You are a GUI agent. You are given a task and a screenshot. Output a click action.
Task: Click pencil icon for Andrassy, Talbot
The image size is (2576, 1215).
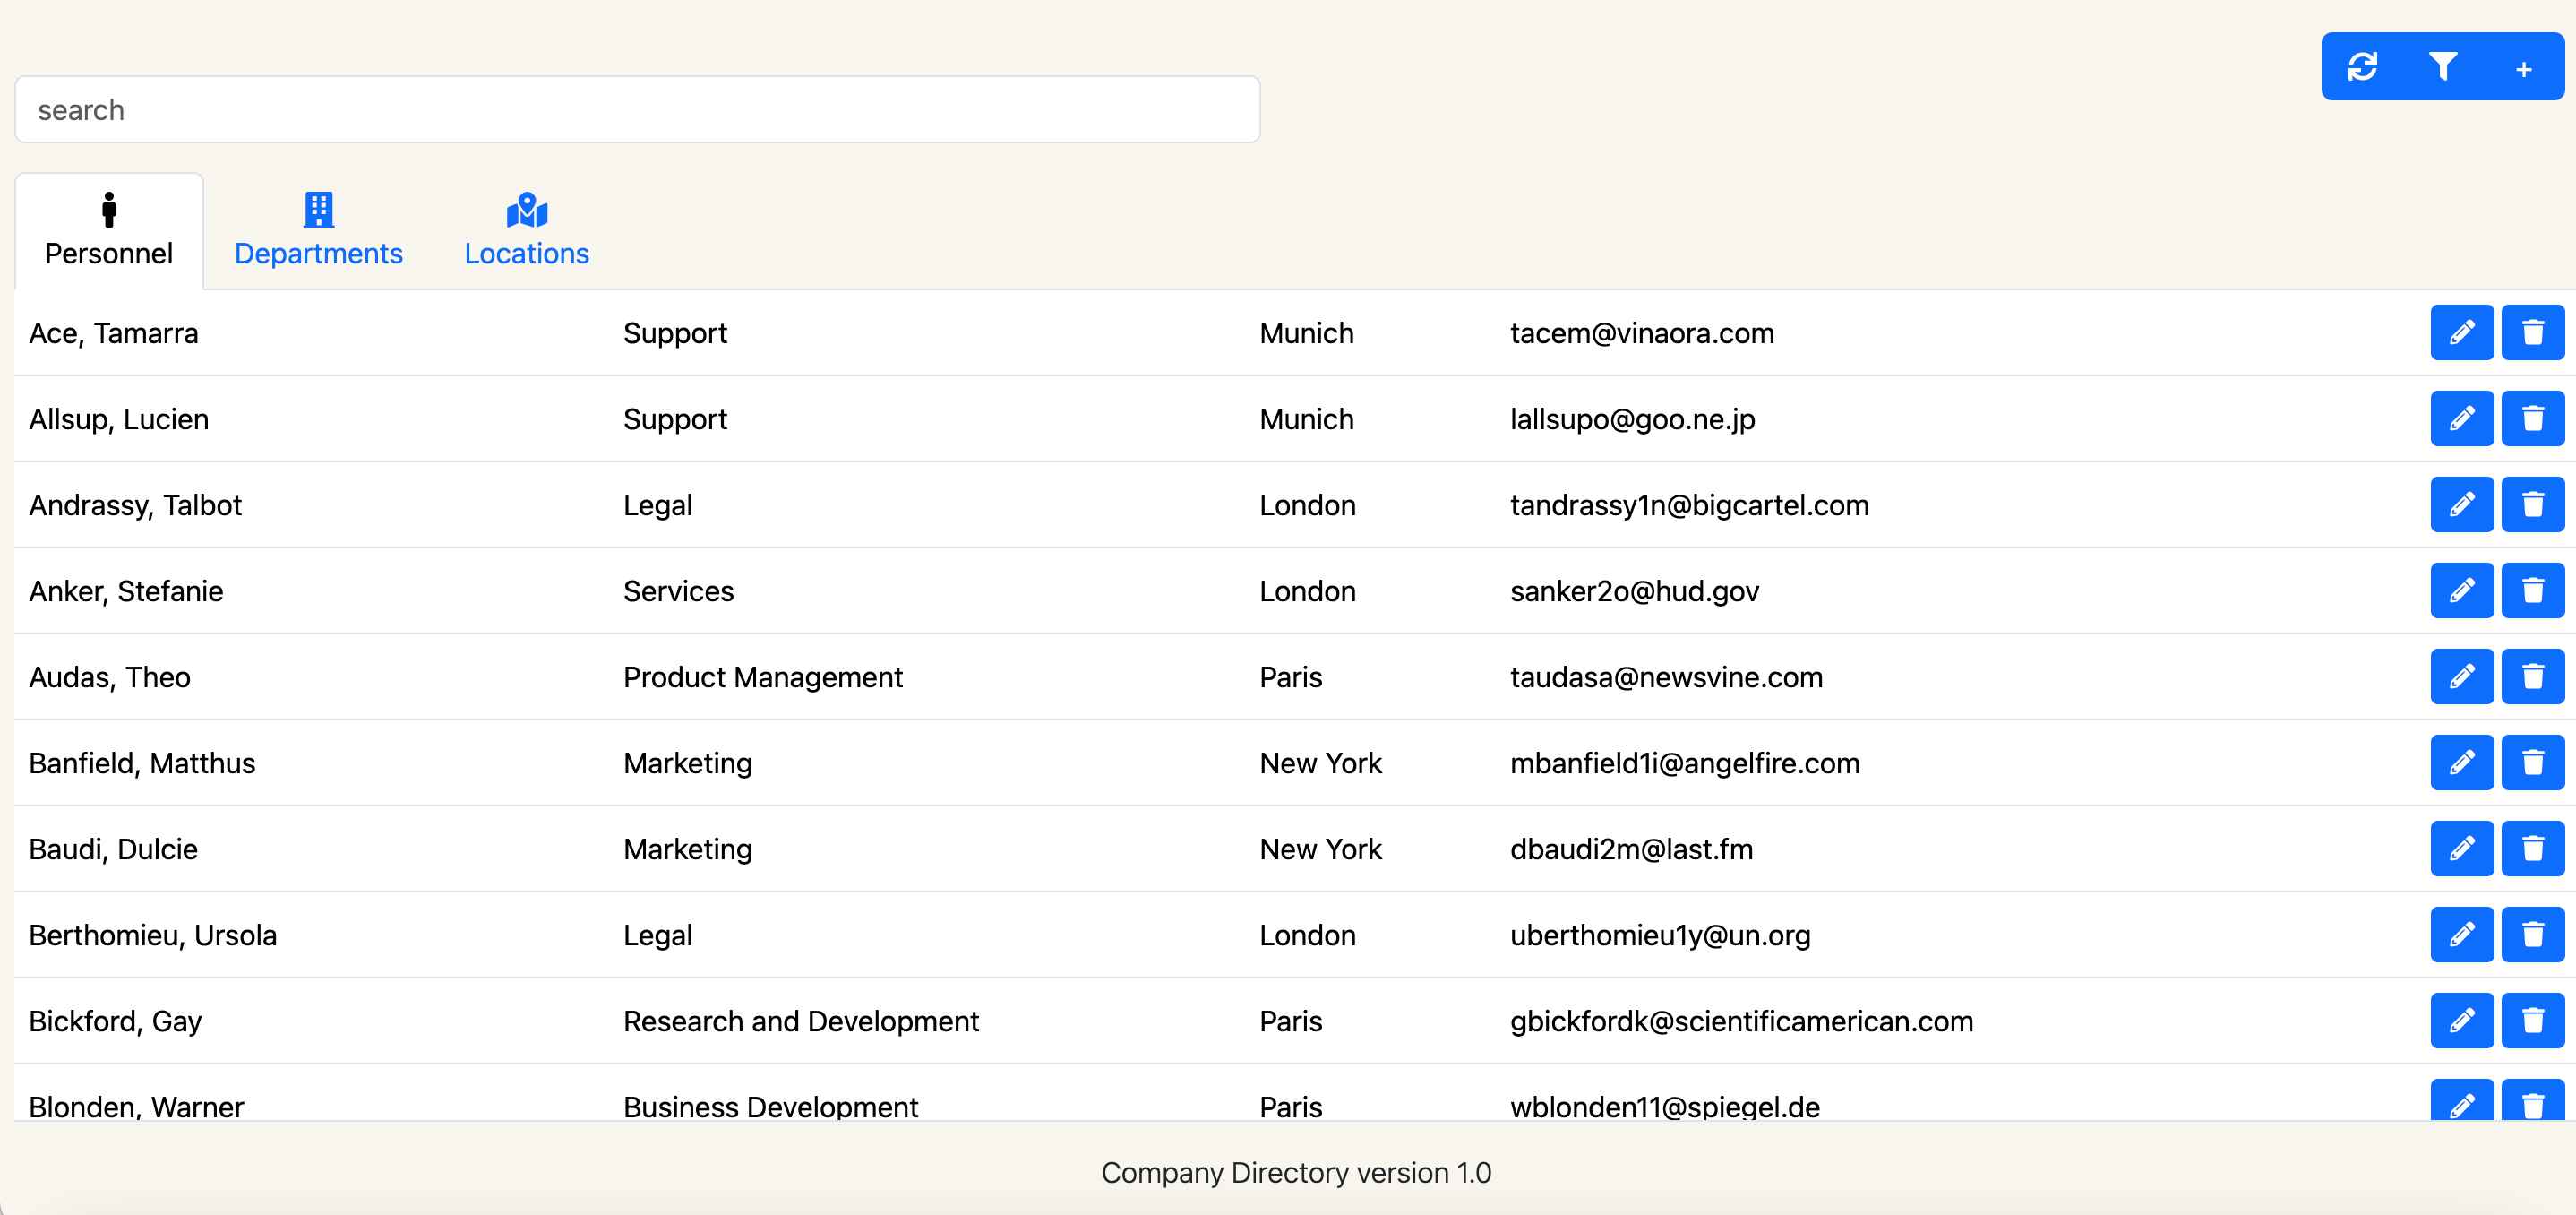pyautogui.click(x=2461, y=504)
